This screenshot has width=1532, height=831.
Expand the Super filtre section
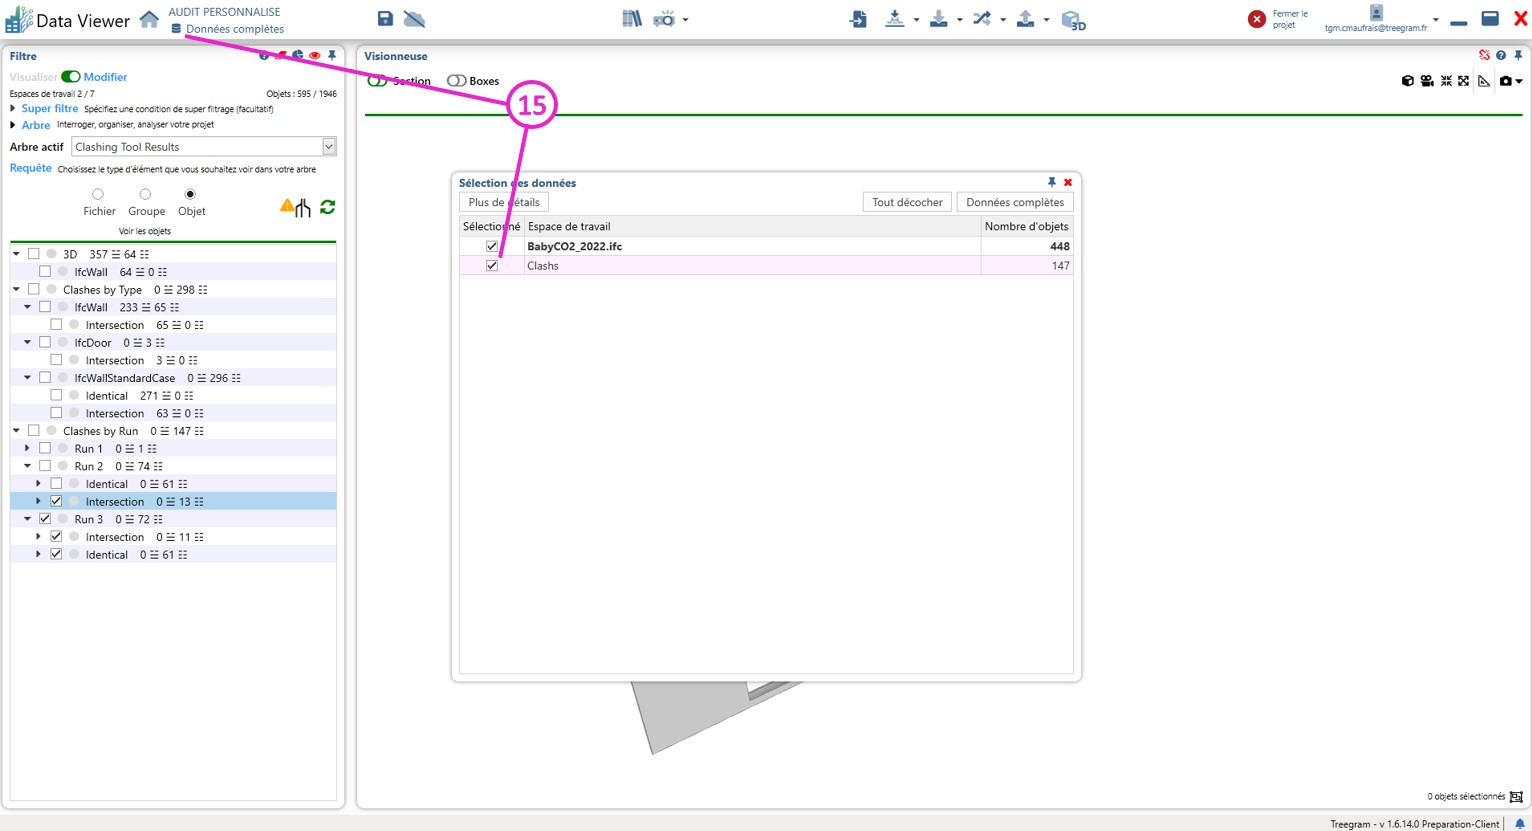coord(14,109)
